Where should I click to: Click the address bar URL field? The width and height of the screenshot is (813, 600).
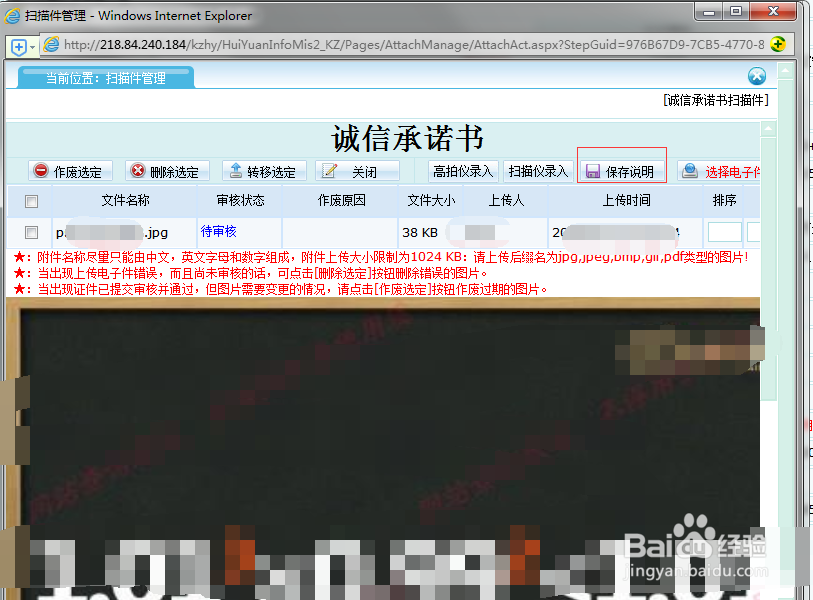(x=414, y=45)
